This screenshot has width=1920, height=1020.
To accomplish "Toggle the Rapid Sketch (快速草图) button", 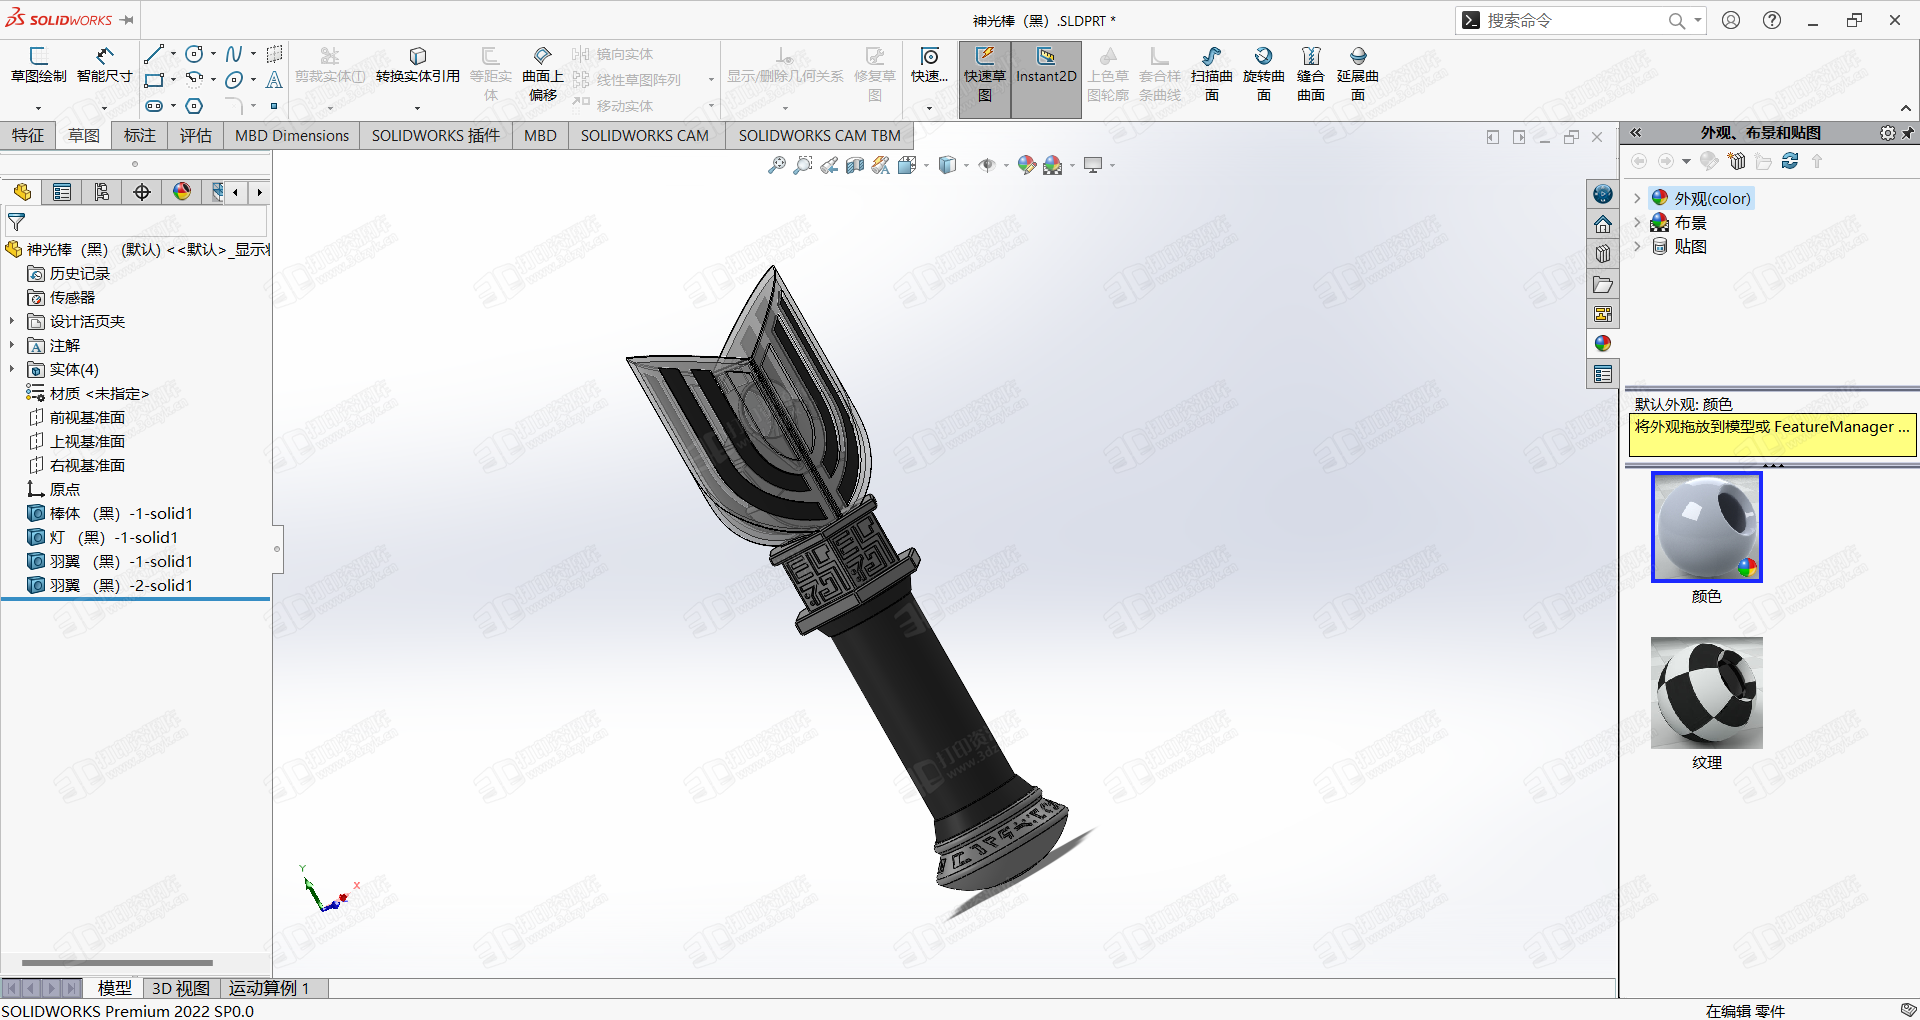I will pyautogui.click(x=985, y=80).
